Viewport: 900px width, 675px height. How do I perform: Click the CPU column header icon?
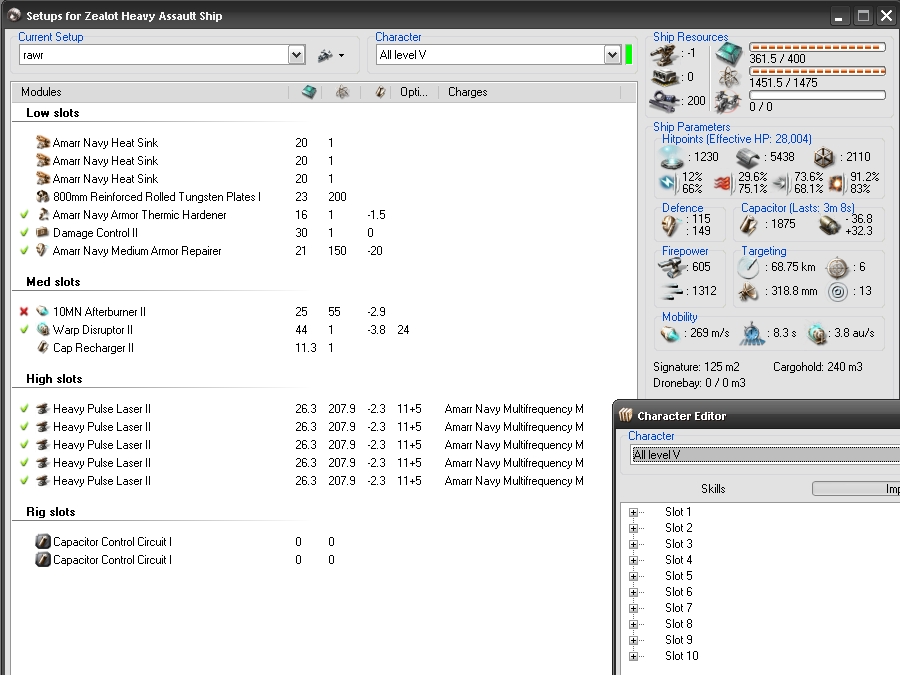point(309,92)
